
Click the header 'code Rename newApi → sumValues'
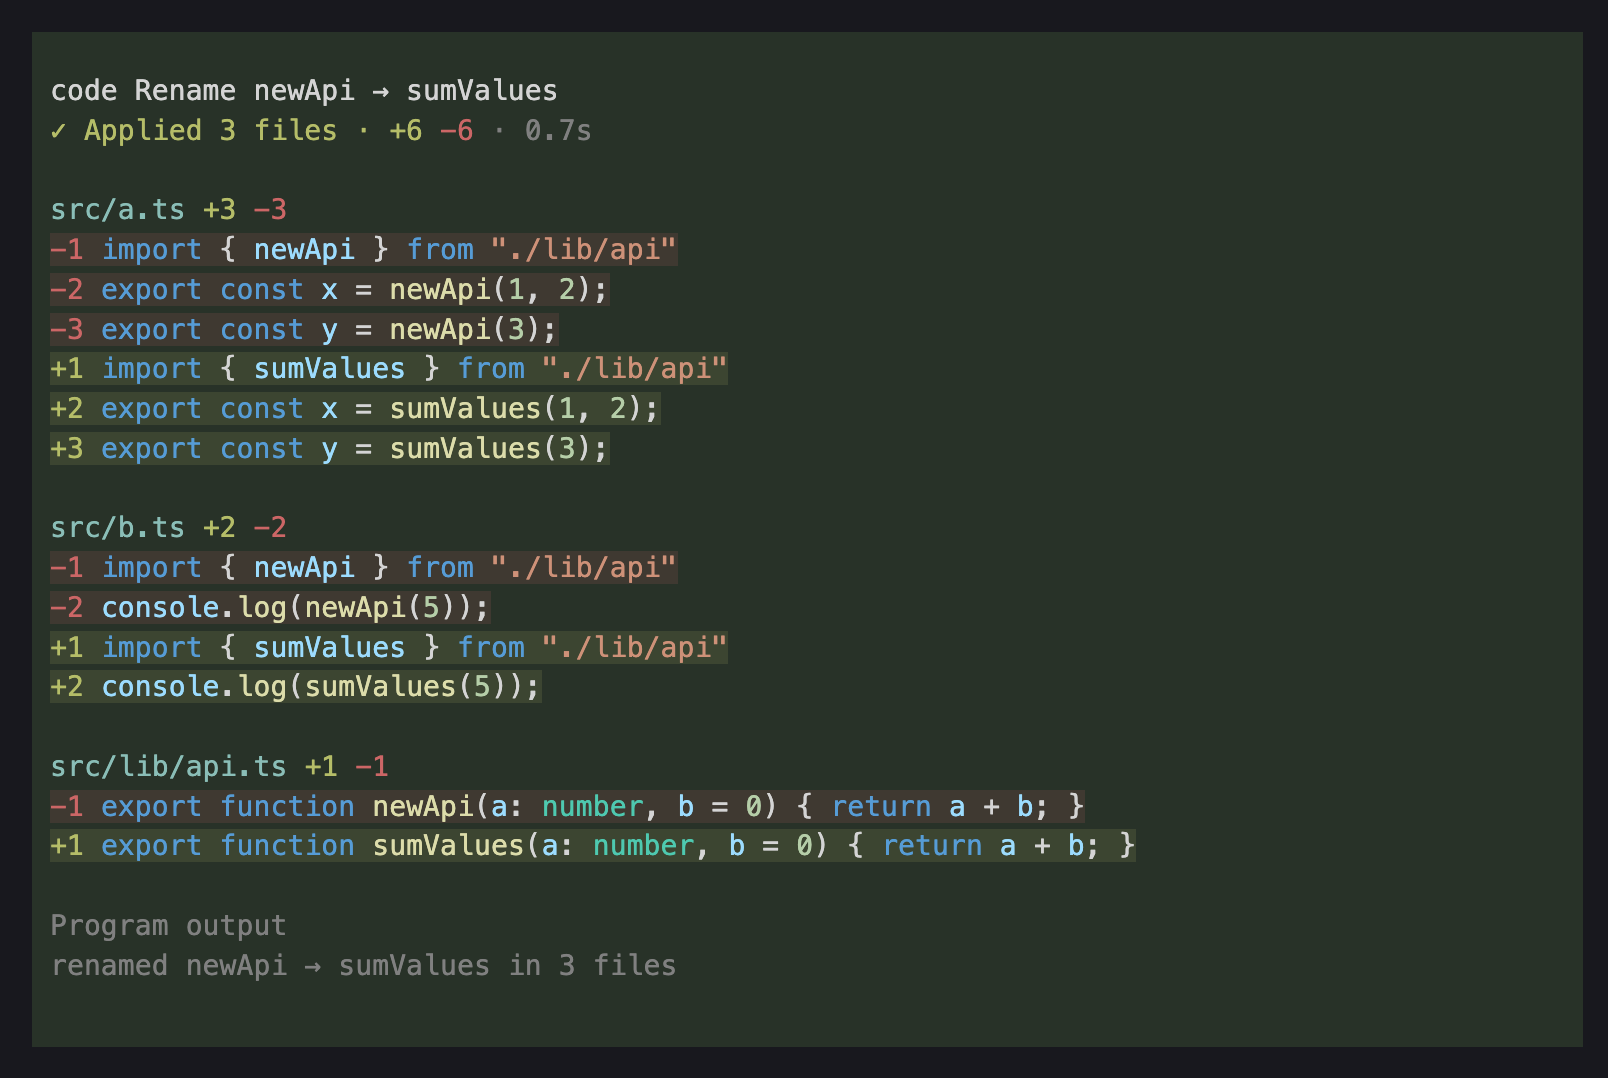point(304,90)
